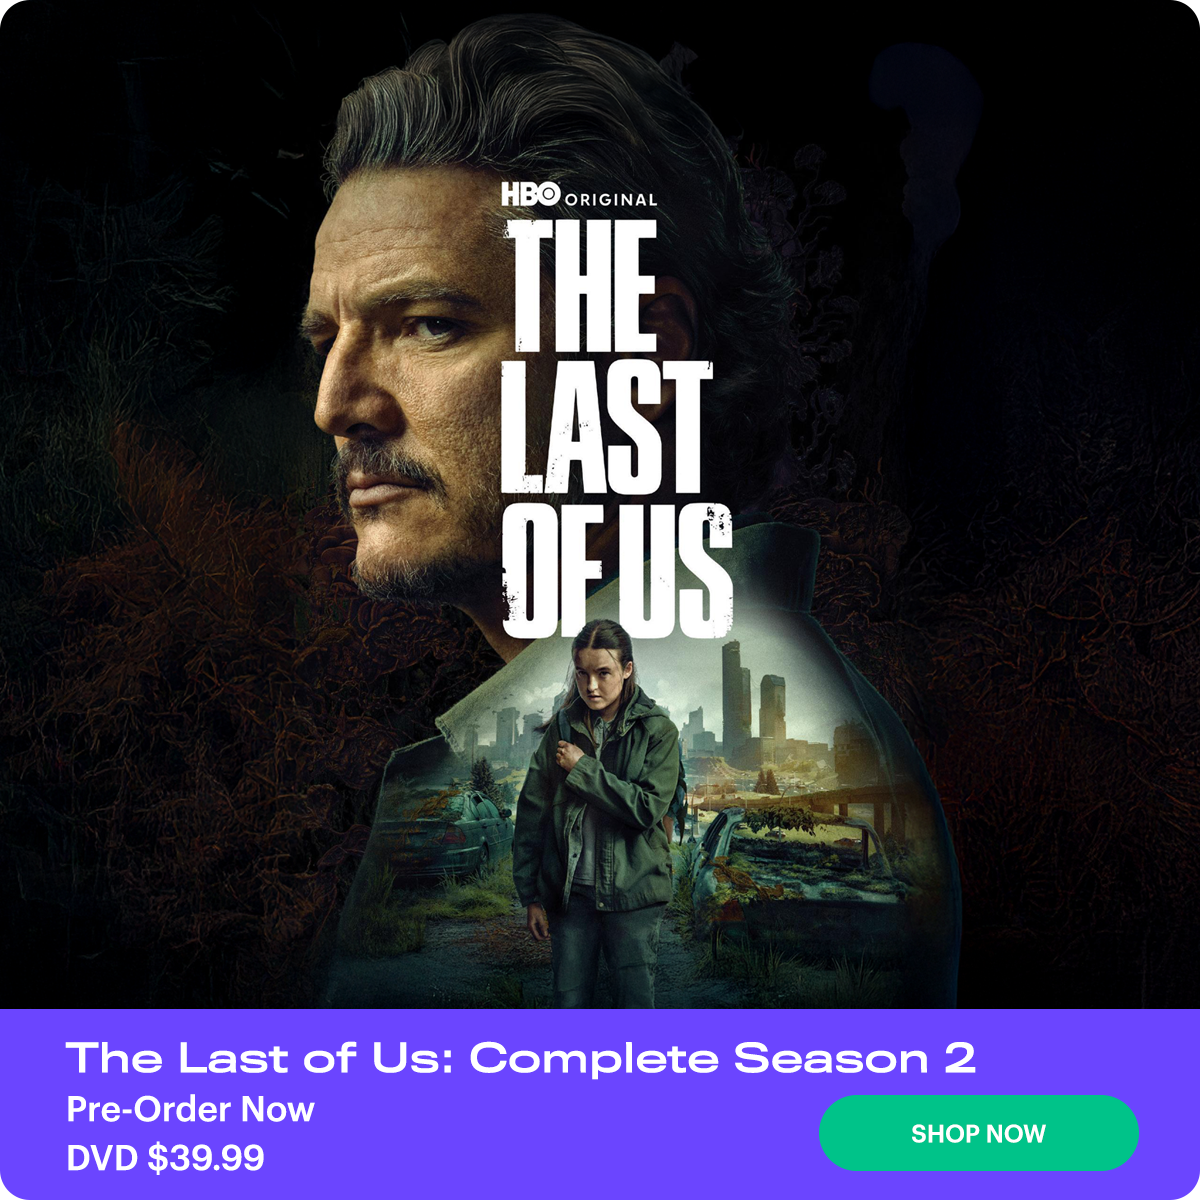This screenshot has width=1200, height=1200.
Task: Click the ORIGINAL text beside the HBO logo
Action: click(x=611, y=199)
